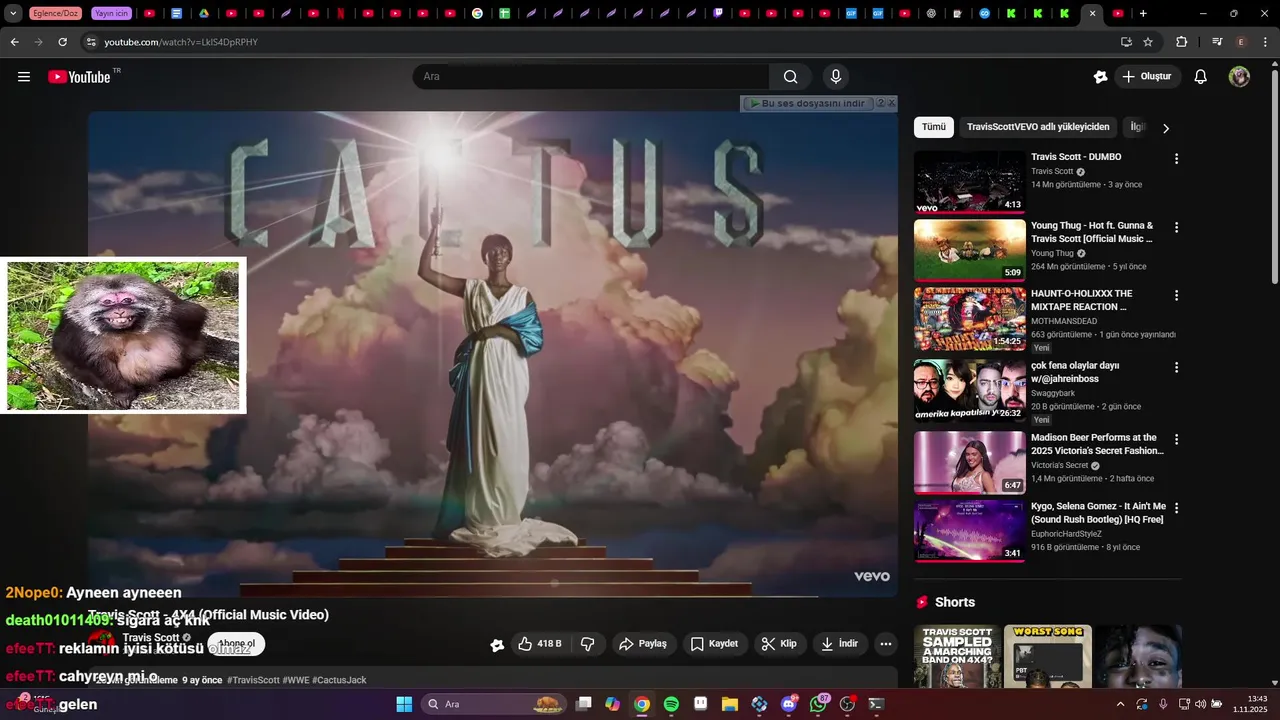
Task: Open the notifications bell
Action: [1201, 77]
